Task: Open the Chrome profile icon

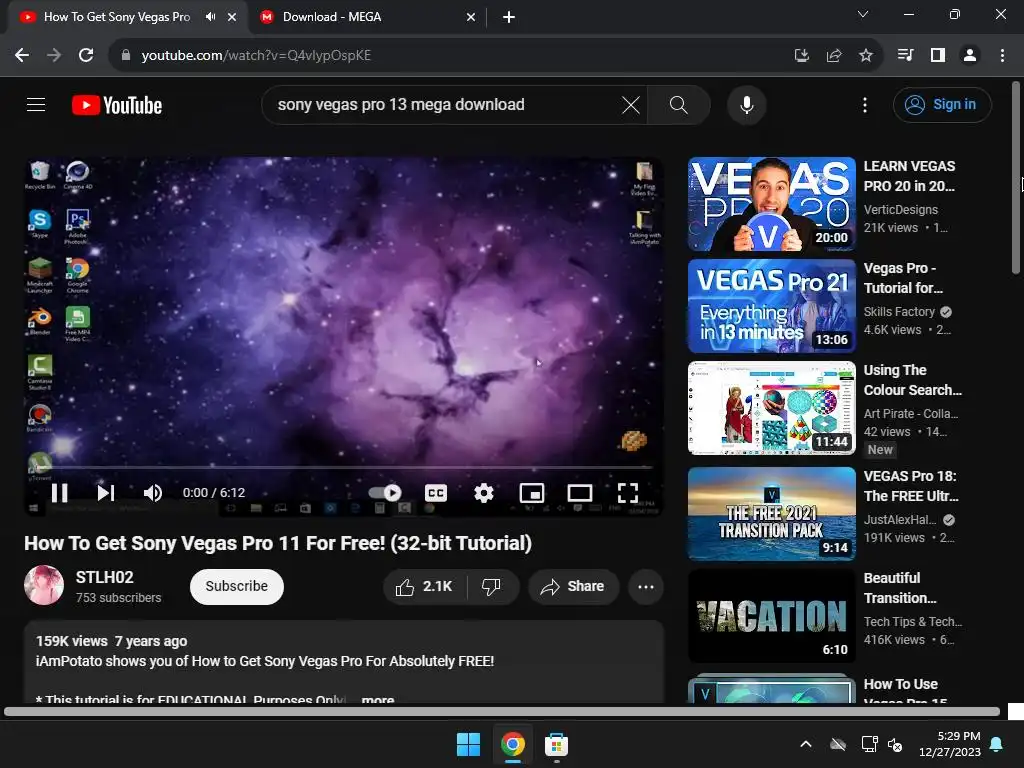Action: [970, 55]
